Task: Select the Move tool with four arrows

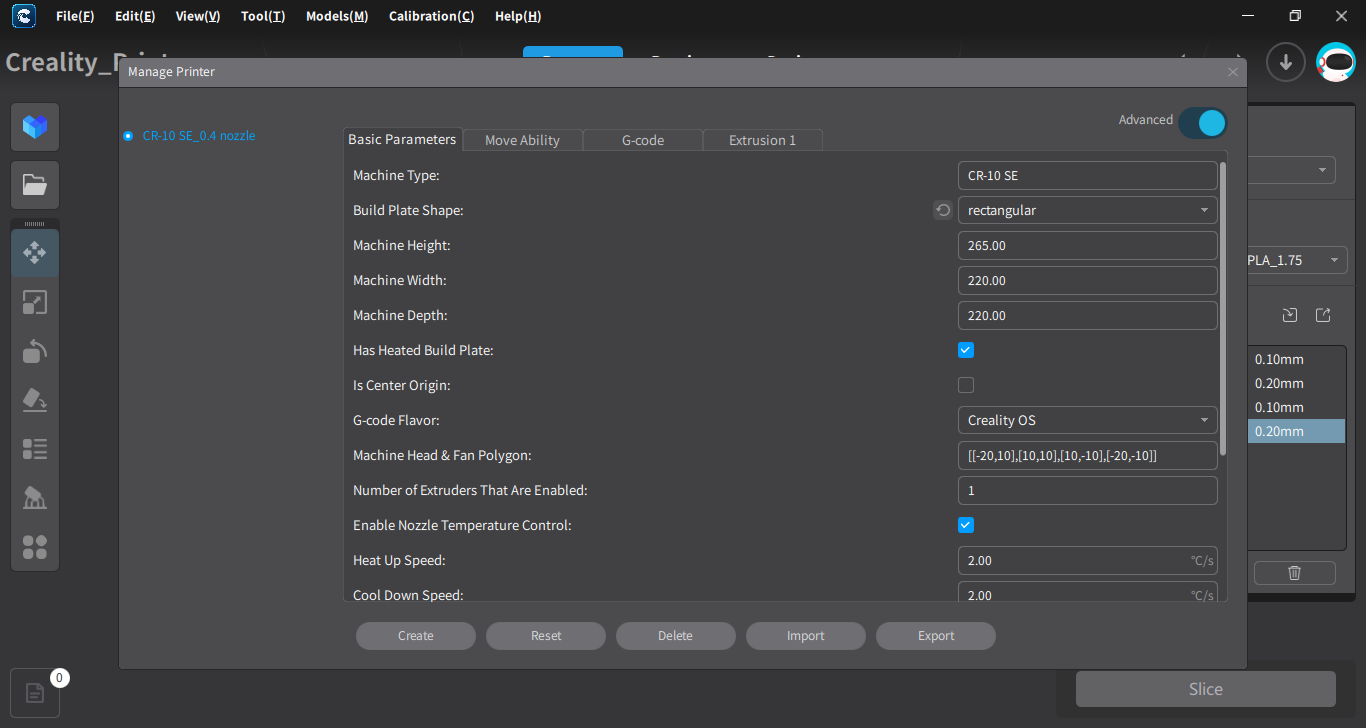Action: tap(35, 253)
